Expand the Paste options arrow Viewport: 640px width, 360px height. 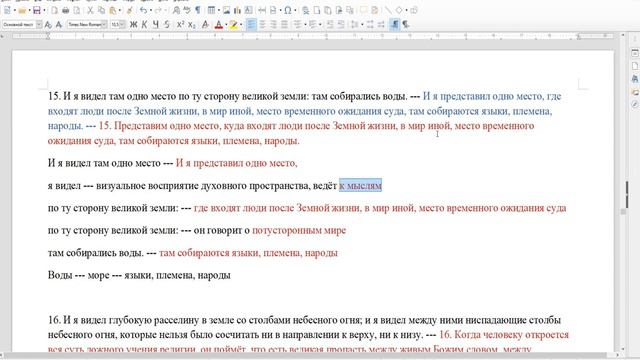click(x=120, y=10)
